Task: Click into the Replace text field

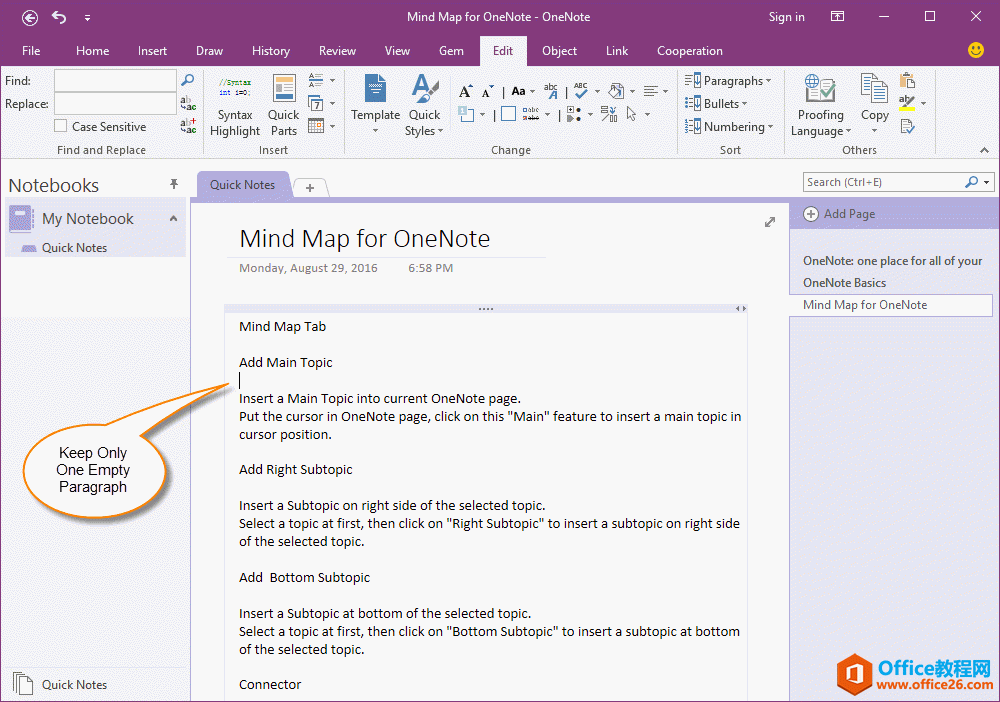Action: pyautogui.click(x=115, y=104)
